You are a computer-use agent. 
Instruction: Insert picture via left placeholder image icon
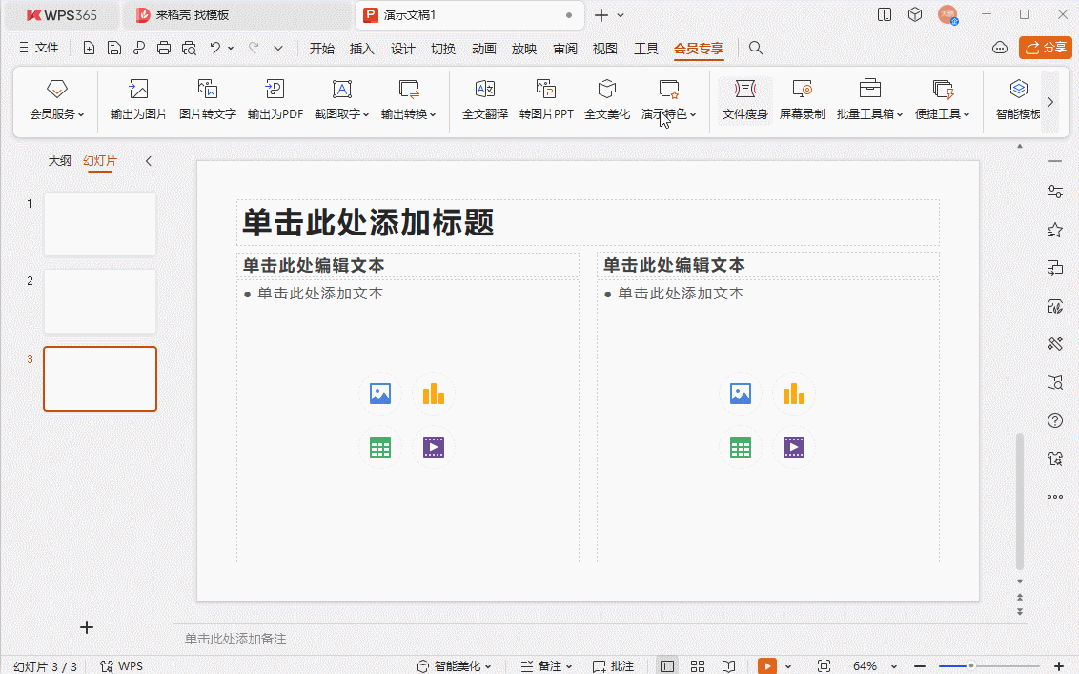click(x=380, y=394)
